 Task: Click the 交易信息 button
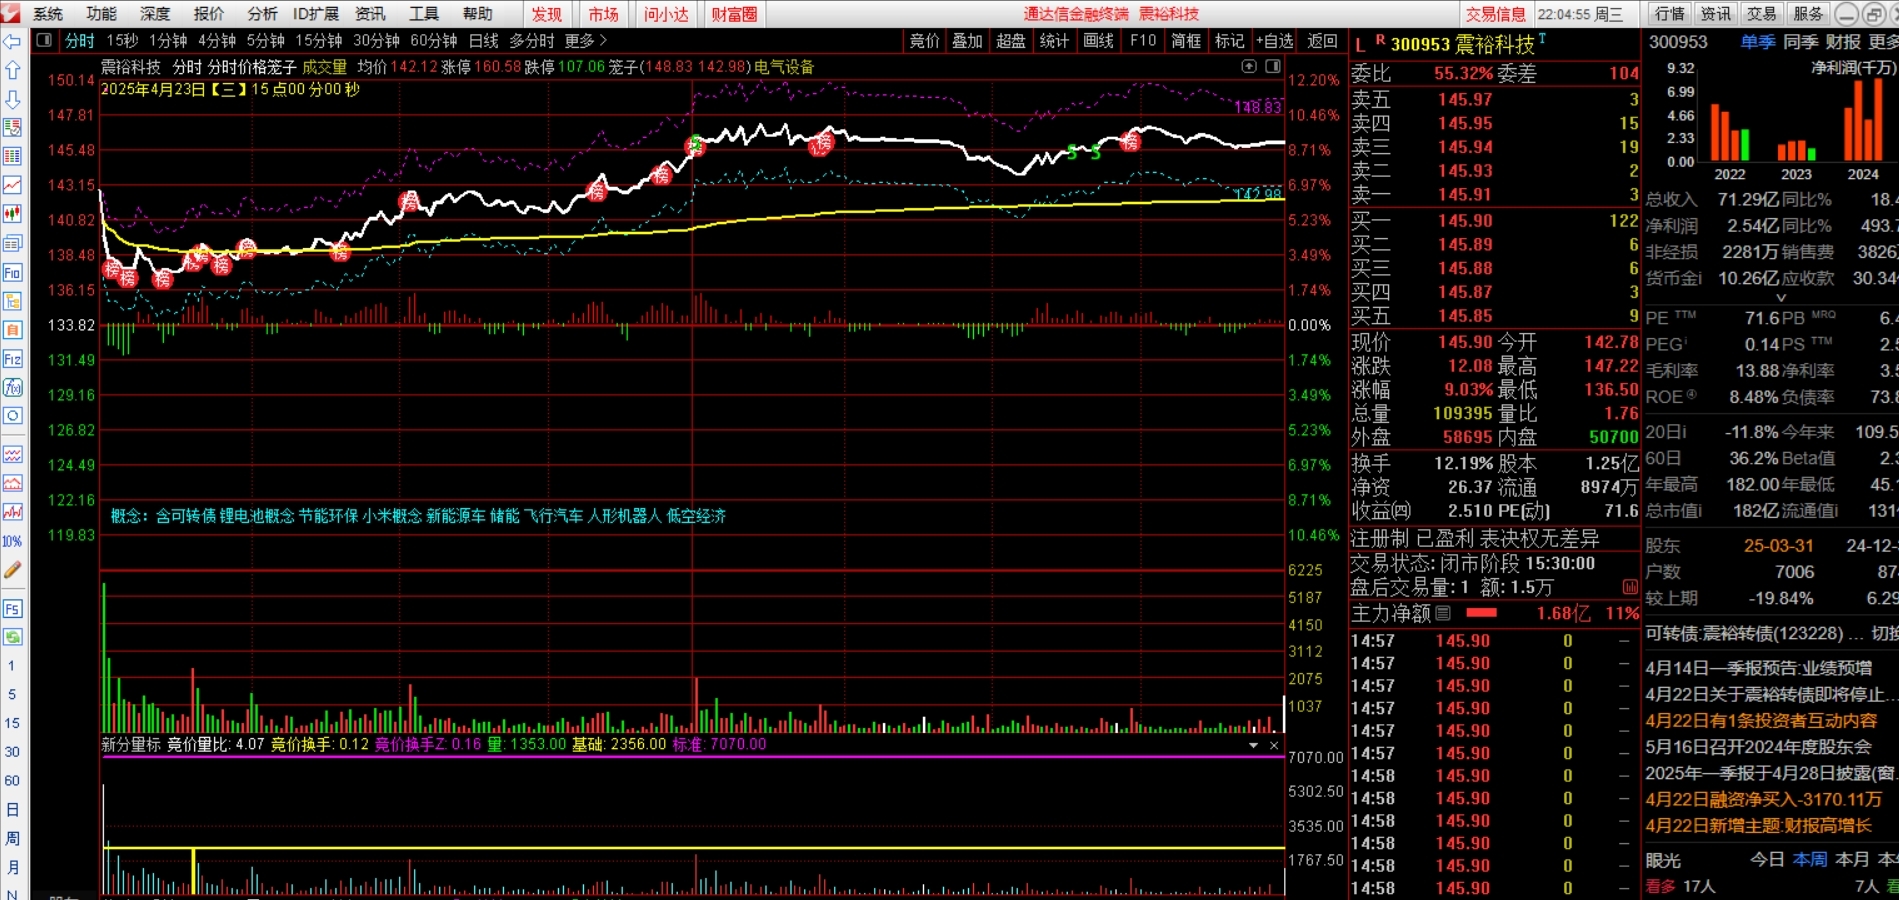pos(1496,14)
